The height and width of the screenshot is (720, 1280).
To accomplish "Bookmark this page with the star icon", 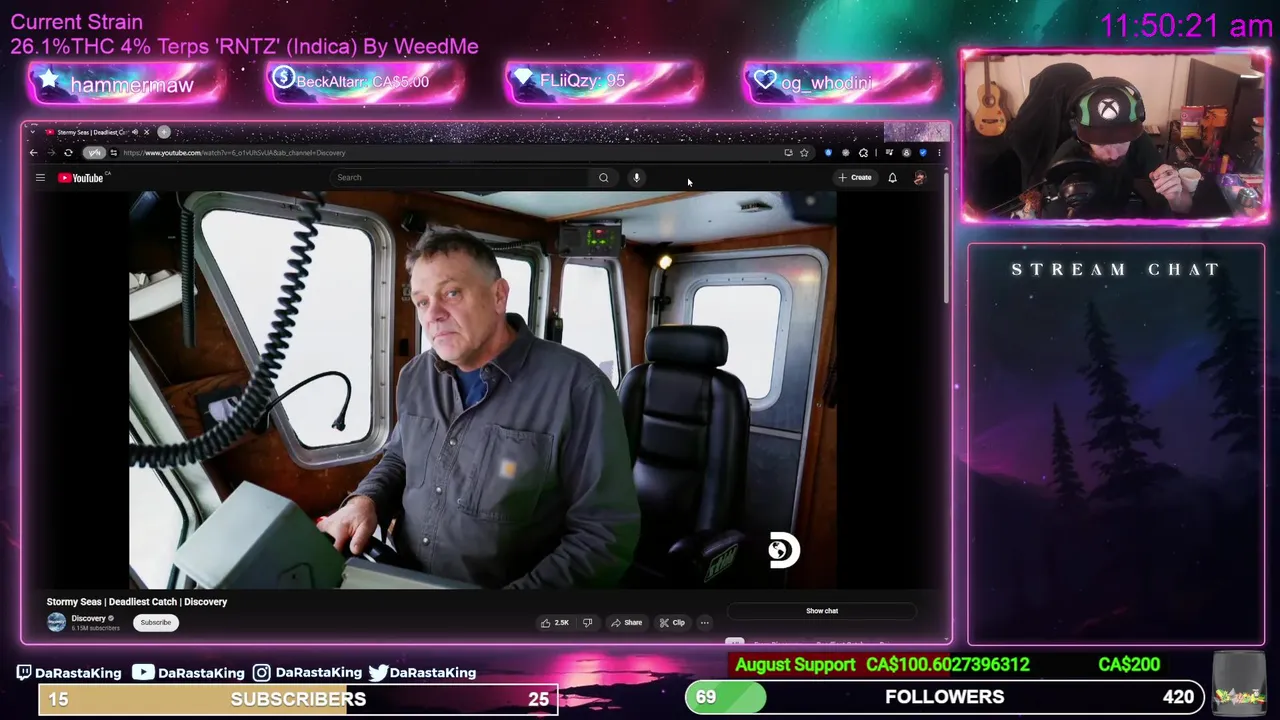I will (x=804, y=153).
